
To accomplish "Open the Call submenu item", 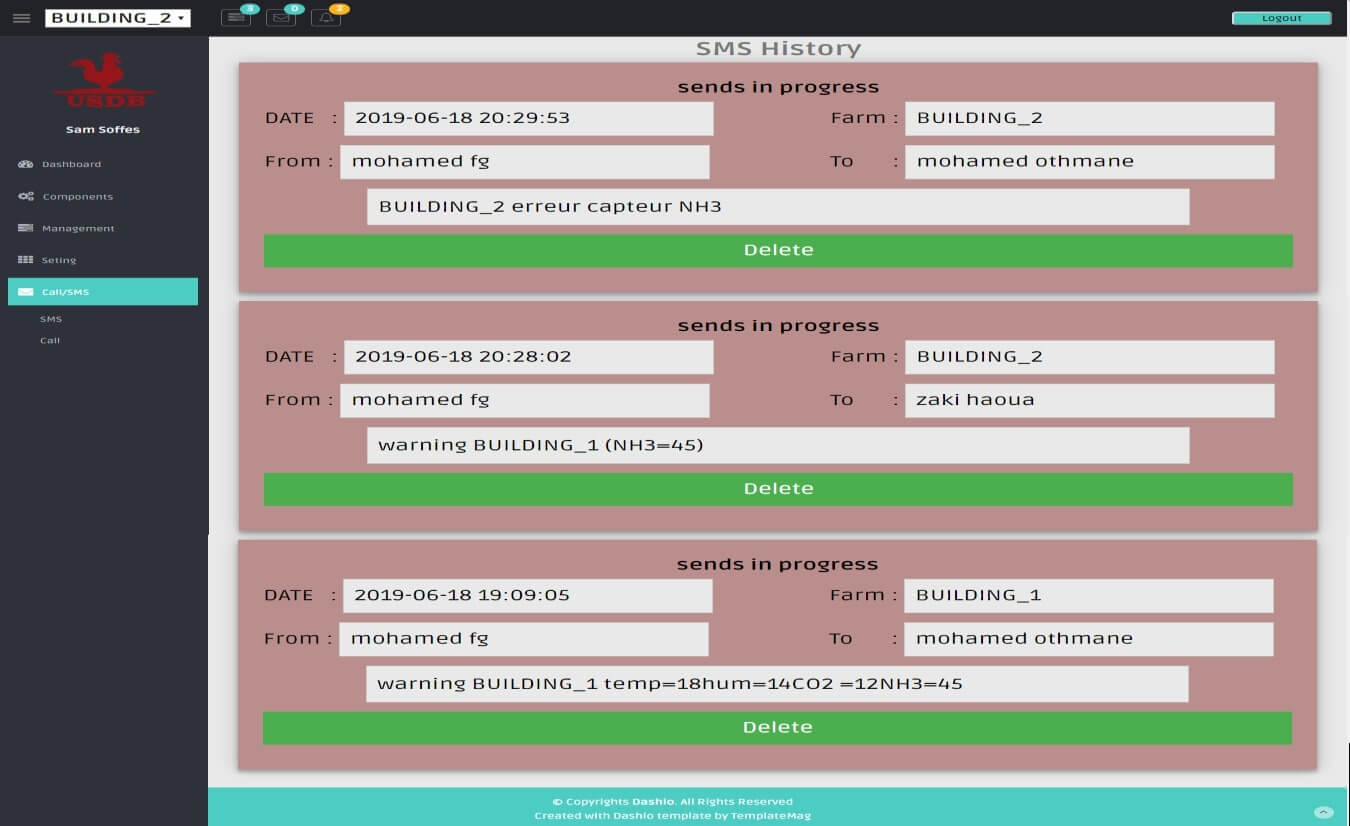I will tap(47, 340).
